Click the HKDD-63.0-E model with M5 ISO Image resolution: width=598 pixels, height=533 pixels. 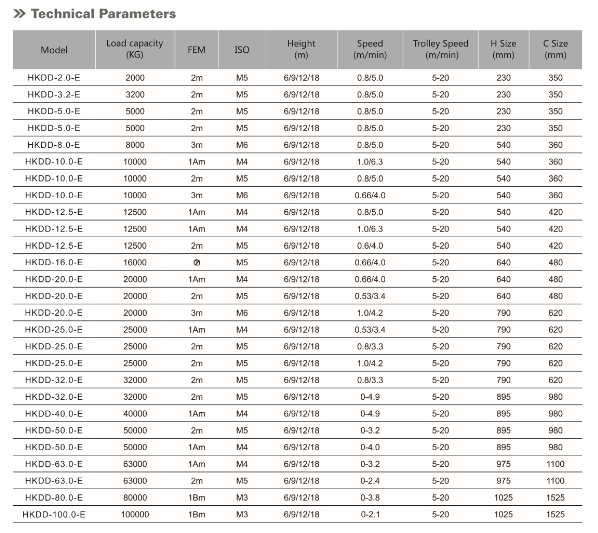[54, 481]
